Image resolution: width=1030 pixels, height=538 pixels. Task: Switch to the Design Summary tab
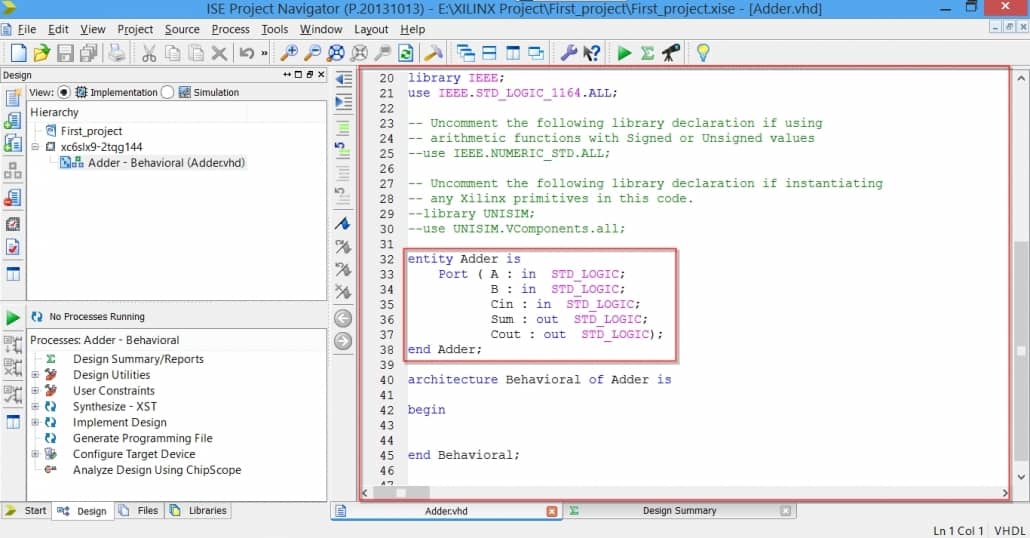tap(679, 511)
